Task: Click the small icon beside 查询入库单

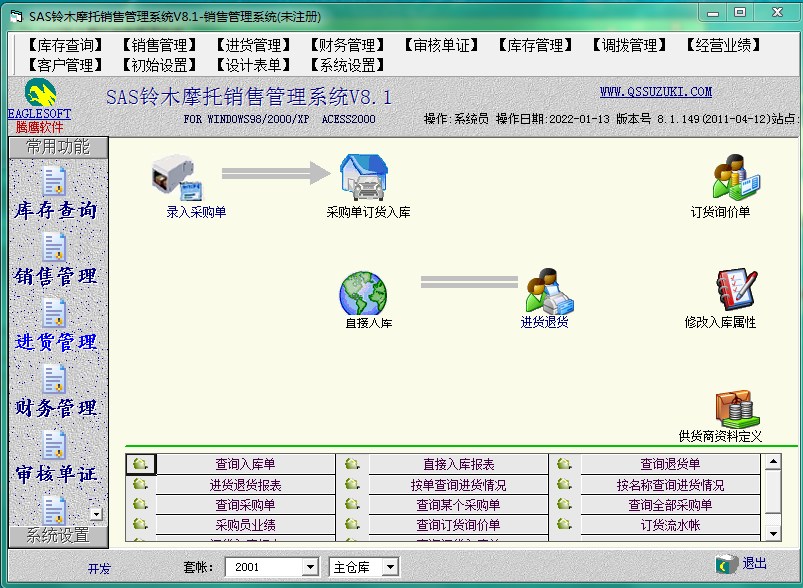Action: tap(140, 464)
